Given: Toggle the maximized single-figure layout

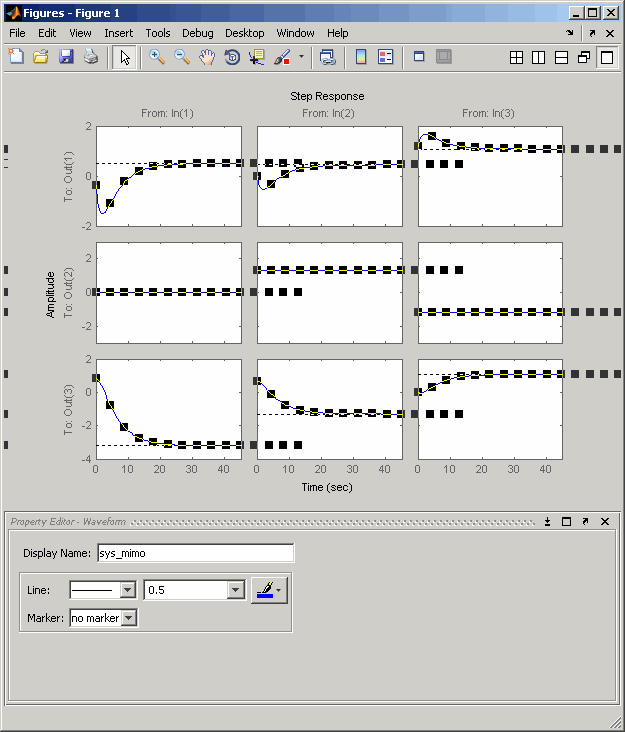Looking at the screenshot, I should click(x=607, y=57).
